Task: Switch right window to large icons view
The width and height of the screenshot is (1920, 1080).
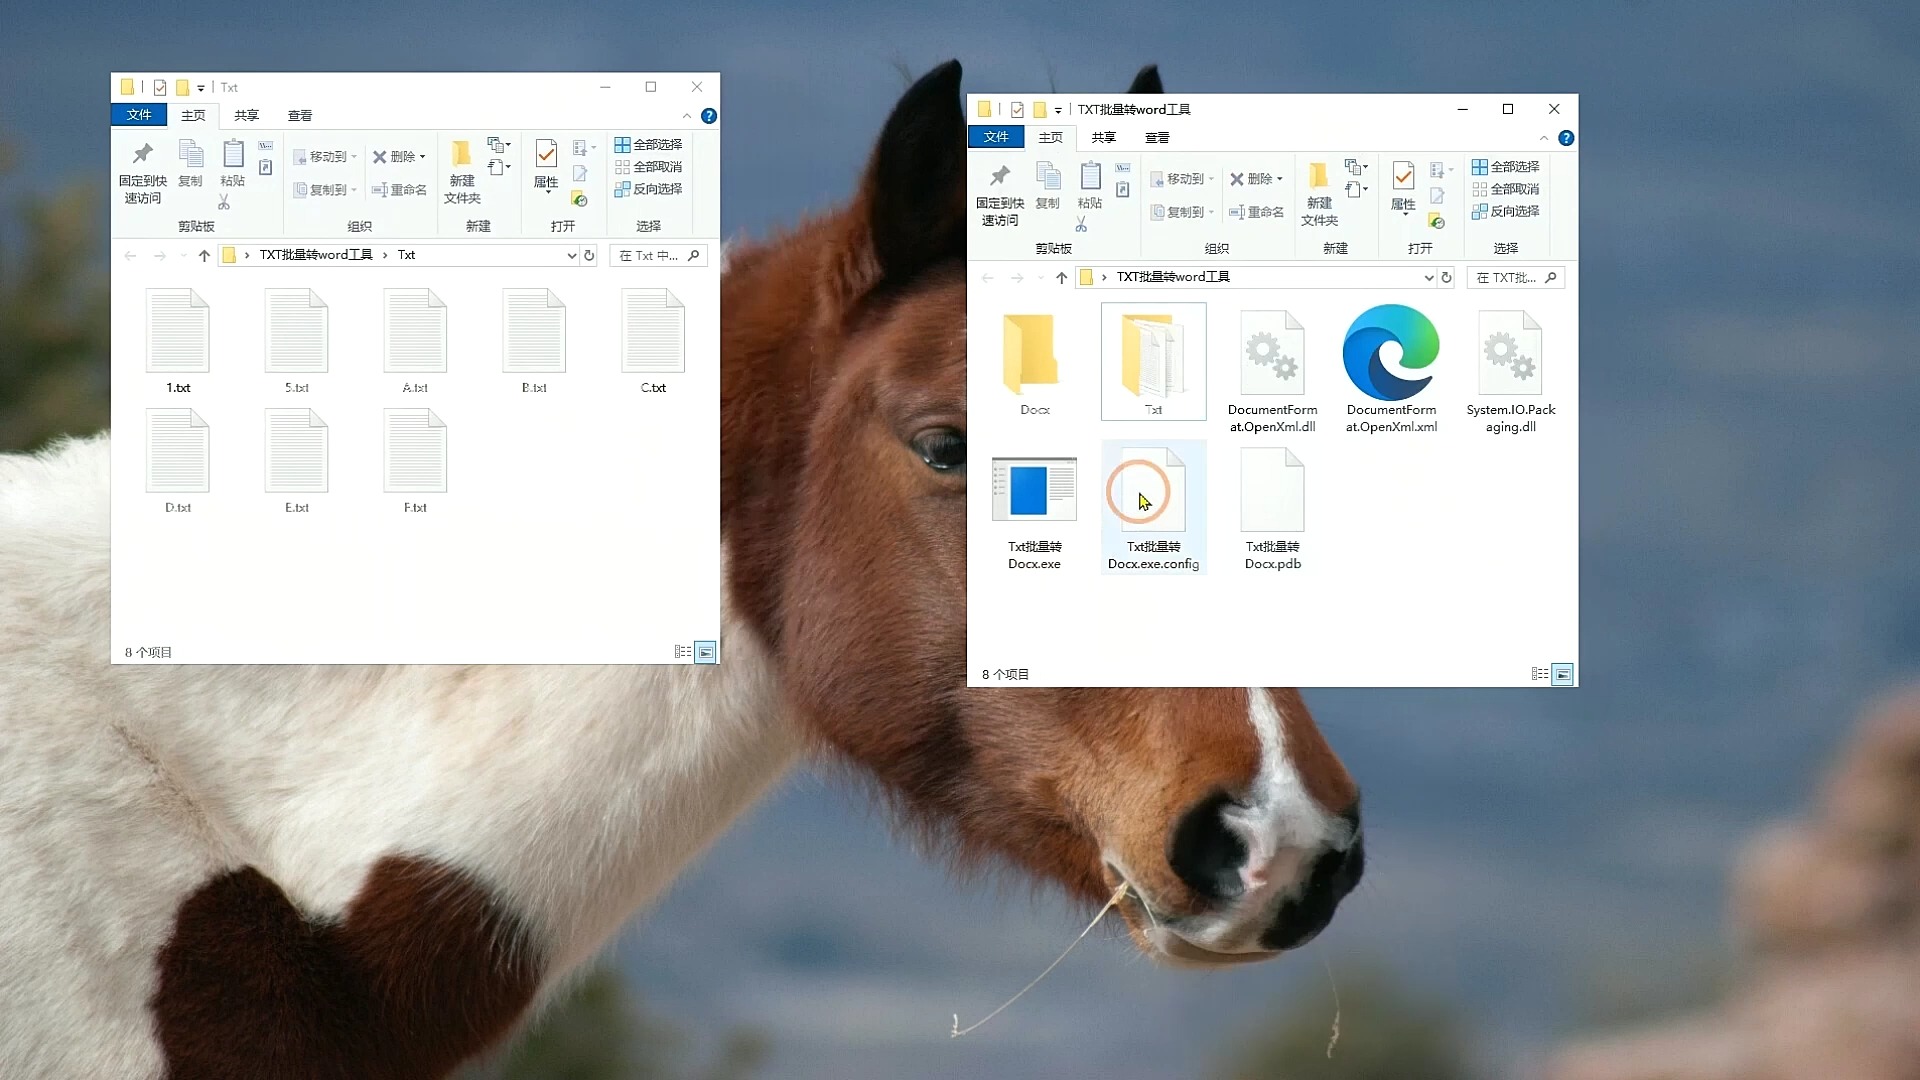Action: pos(1562,674)
